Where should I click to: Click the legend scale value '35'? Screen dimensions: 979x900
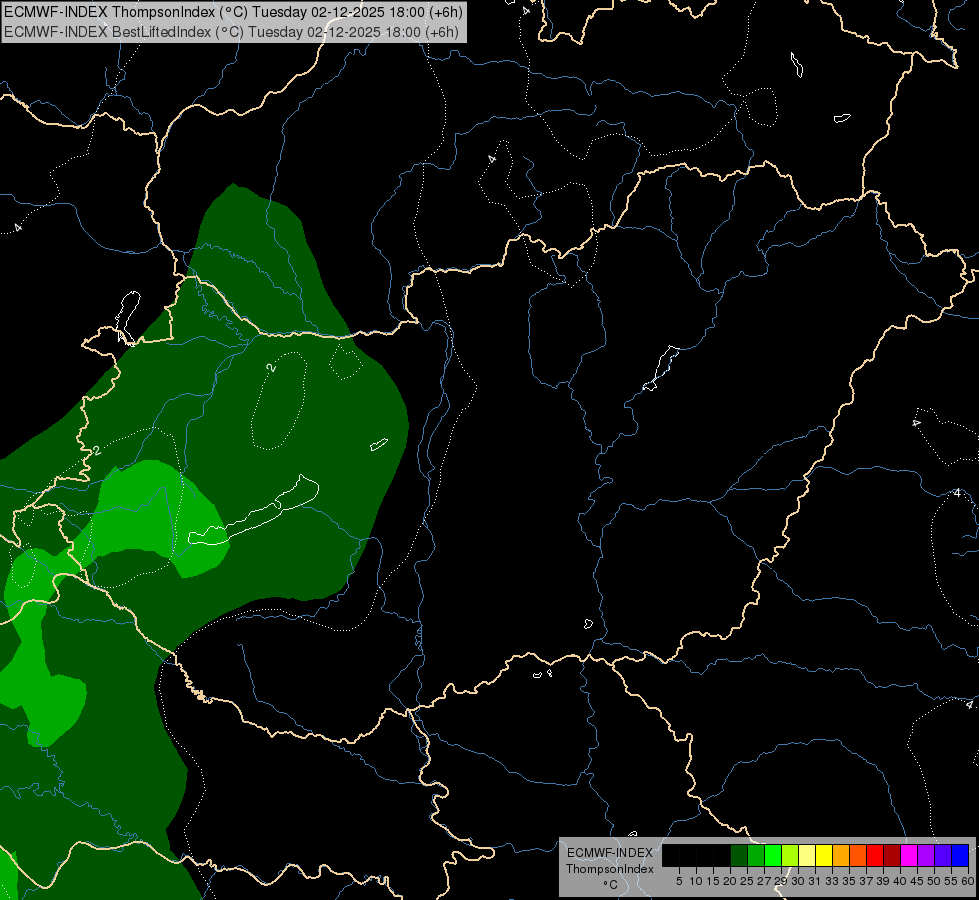click(849, 881)
